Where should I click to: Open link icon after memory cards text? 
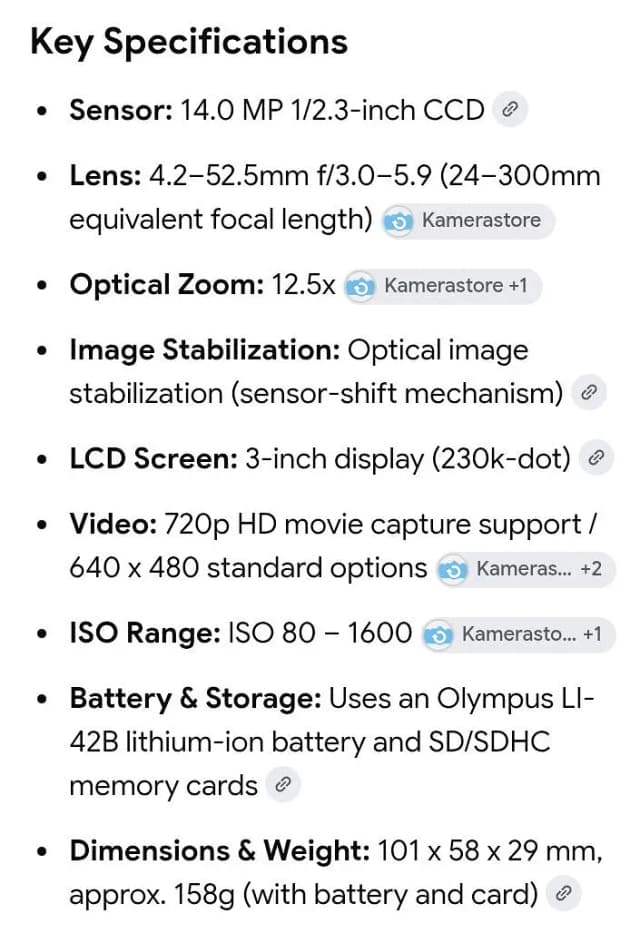click(283, 785)
